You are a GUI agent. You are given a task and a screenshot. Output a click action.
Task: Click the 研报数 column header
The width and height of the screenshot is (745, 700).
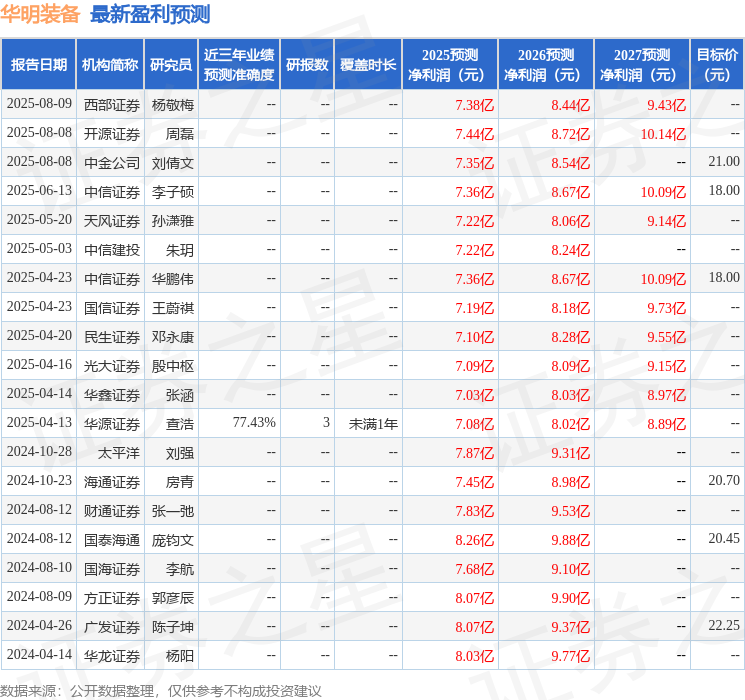coord(307,65)
